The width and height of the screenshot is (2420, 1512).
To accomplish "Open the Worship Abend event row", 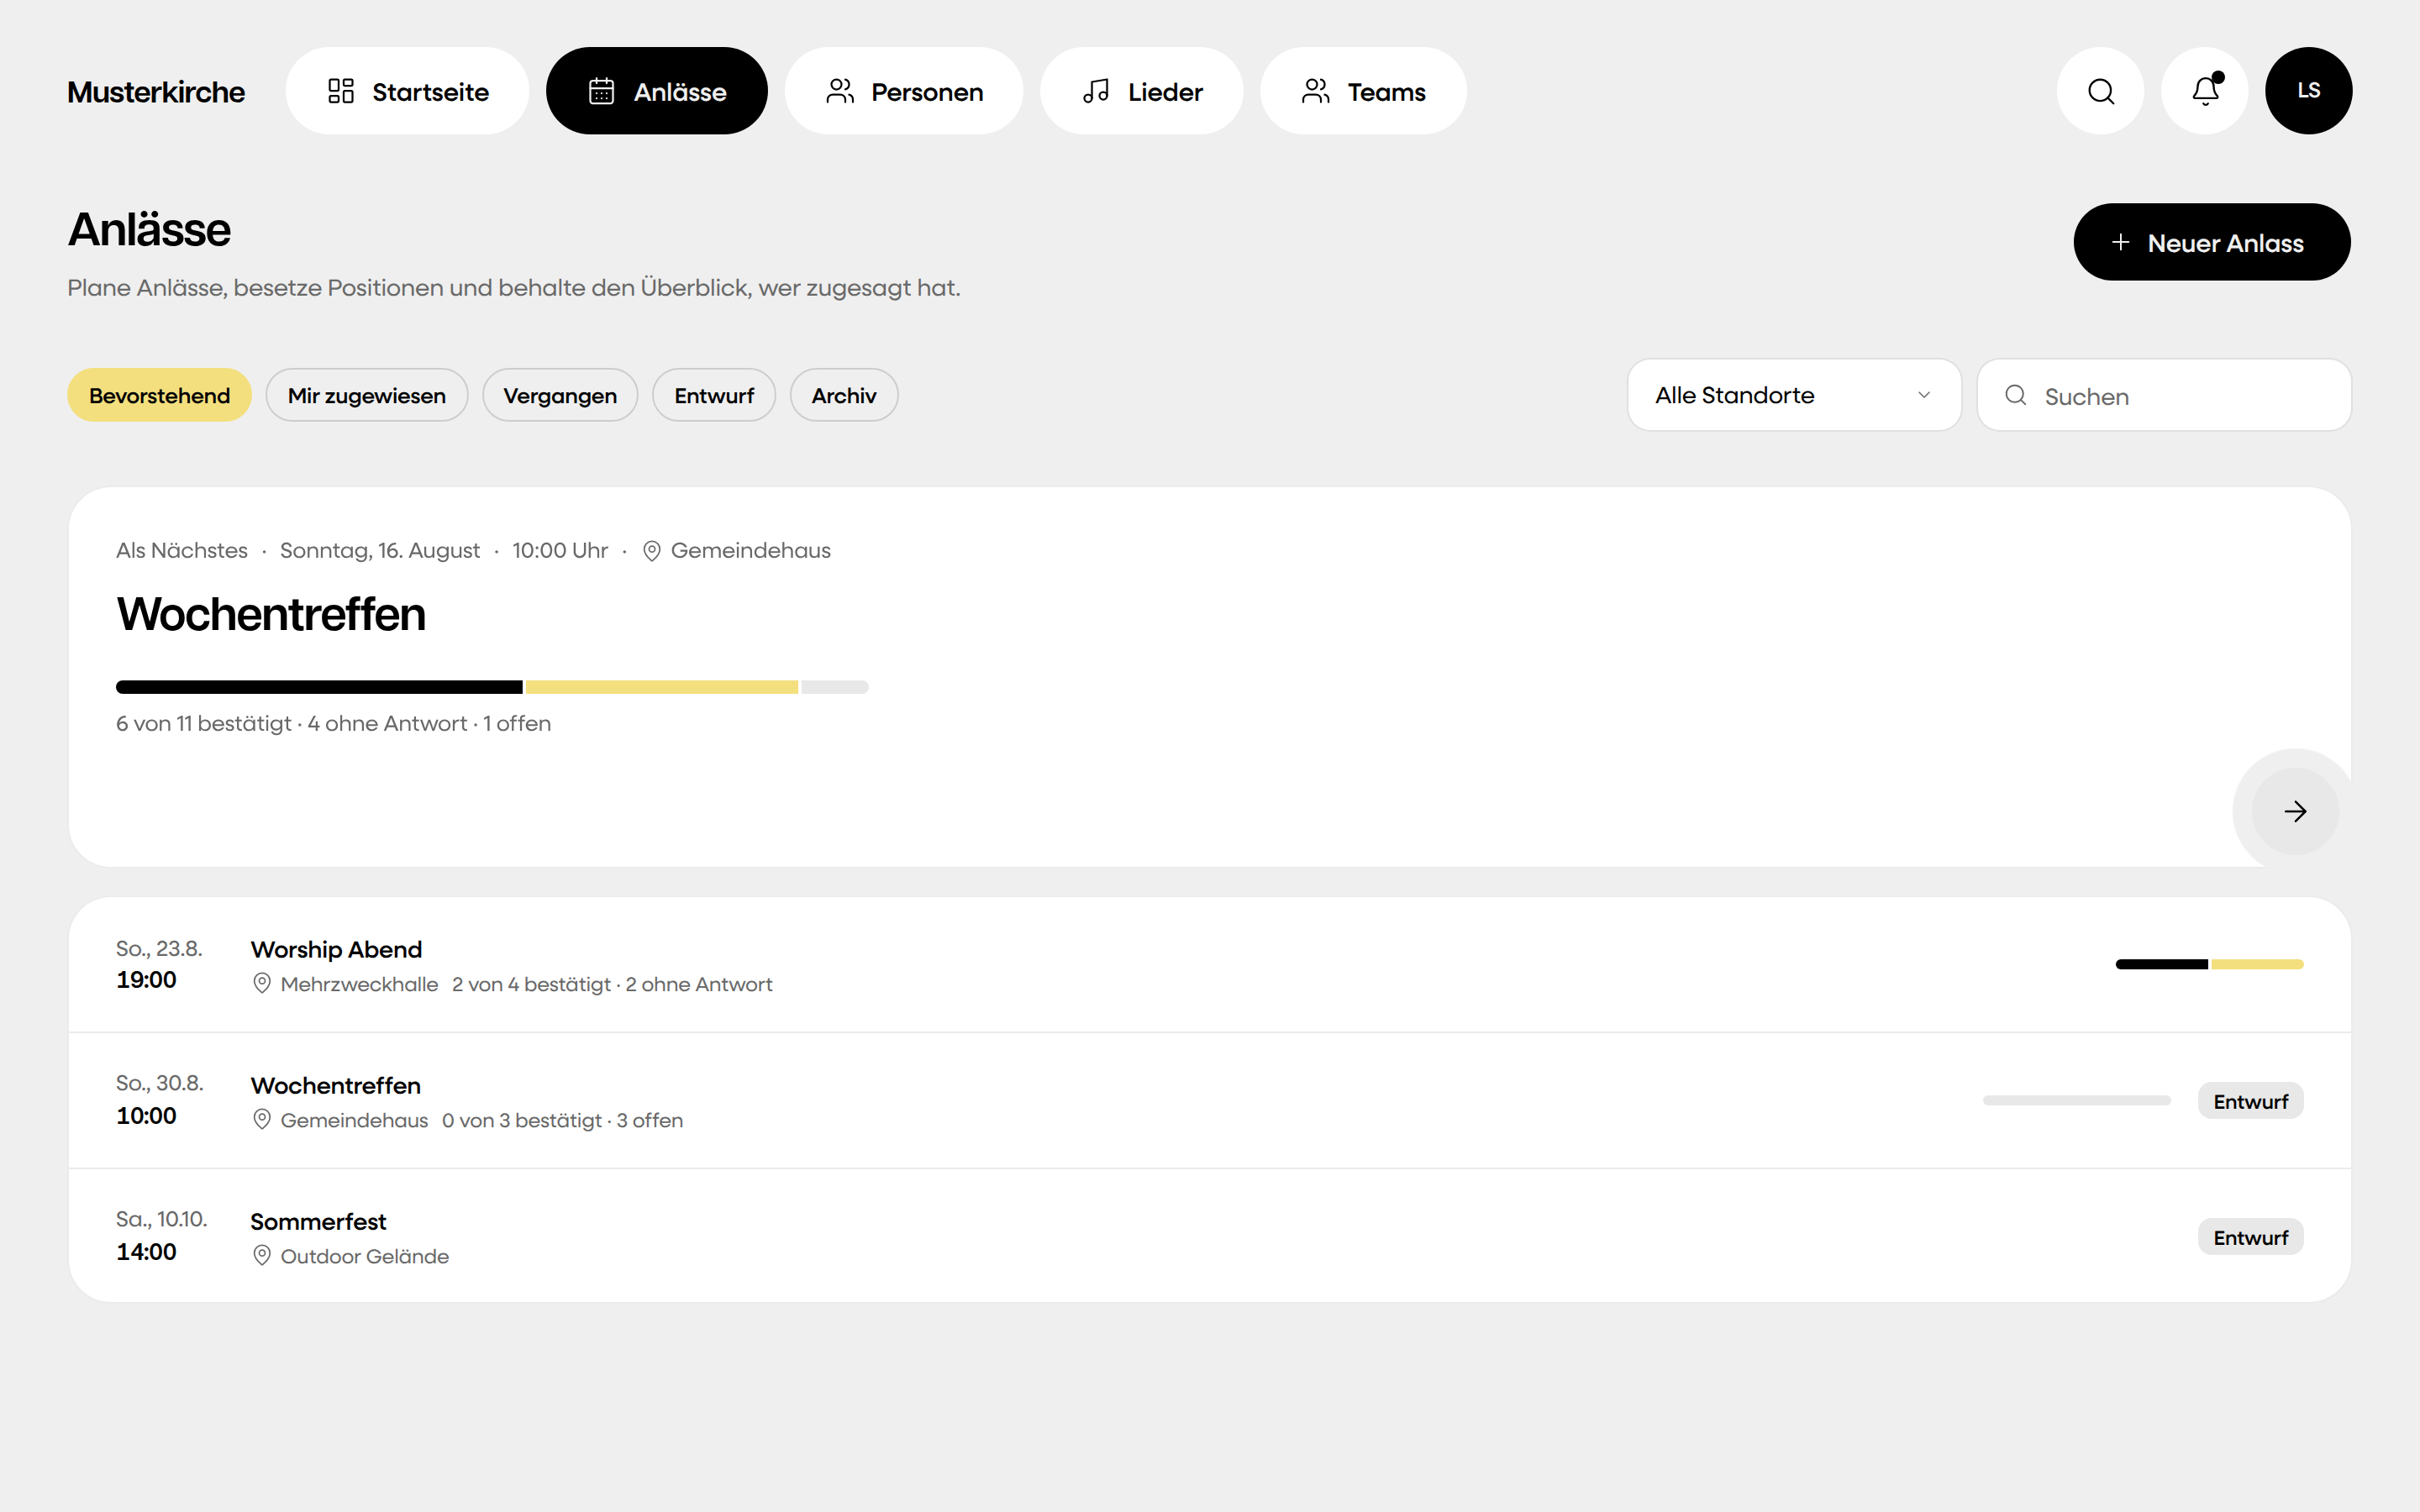I will coord(1210,965).
